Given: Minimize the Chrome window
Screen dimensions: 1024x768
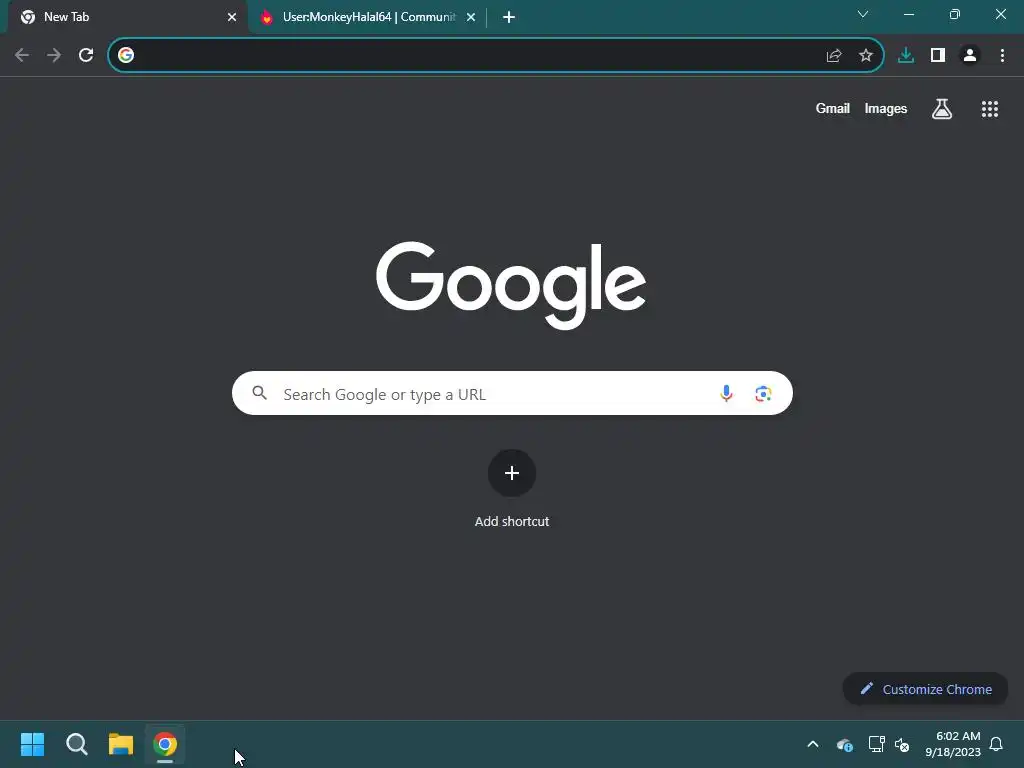Looking at the screenshot, I should tap(909, 14).
